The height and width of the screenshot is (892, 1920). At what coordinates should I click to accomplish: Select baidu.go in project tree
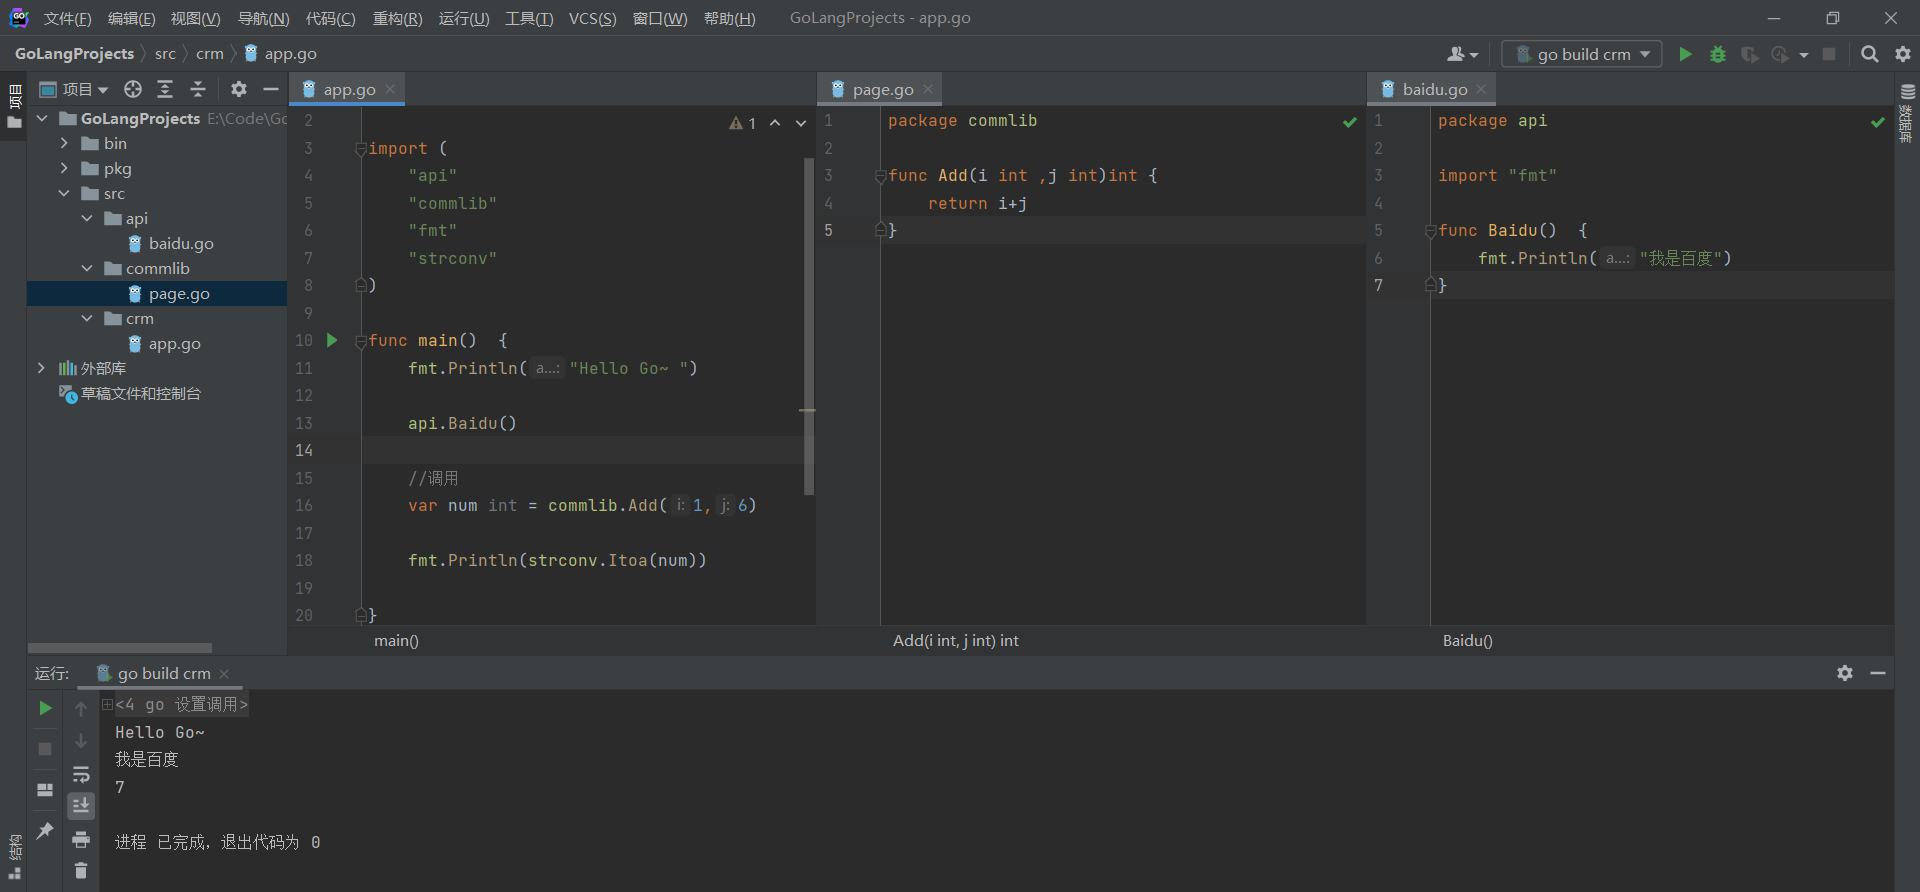coord(169,243)
